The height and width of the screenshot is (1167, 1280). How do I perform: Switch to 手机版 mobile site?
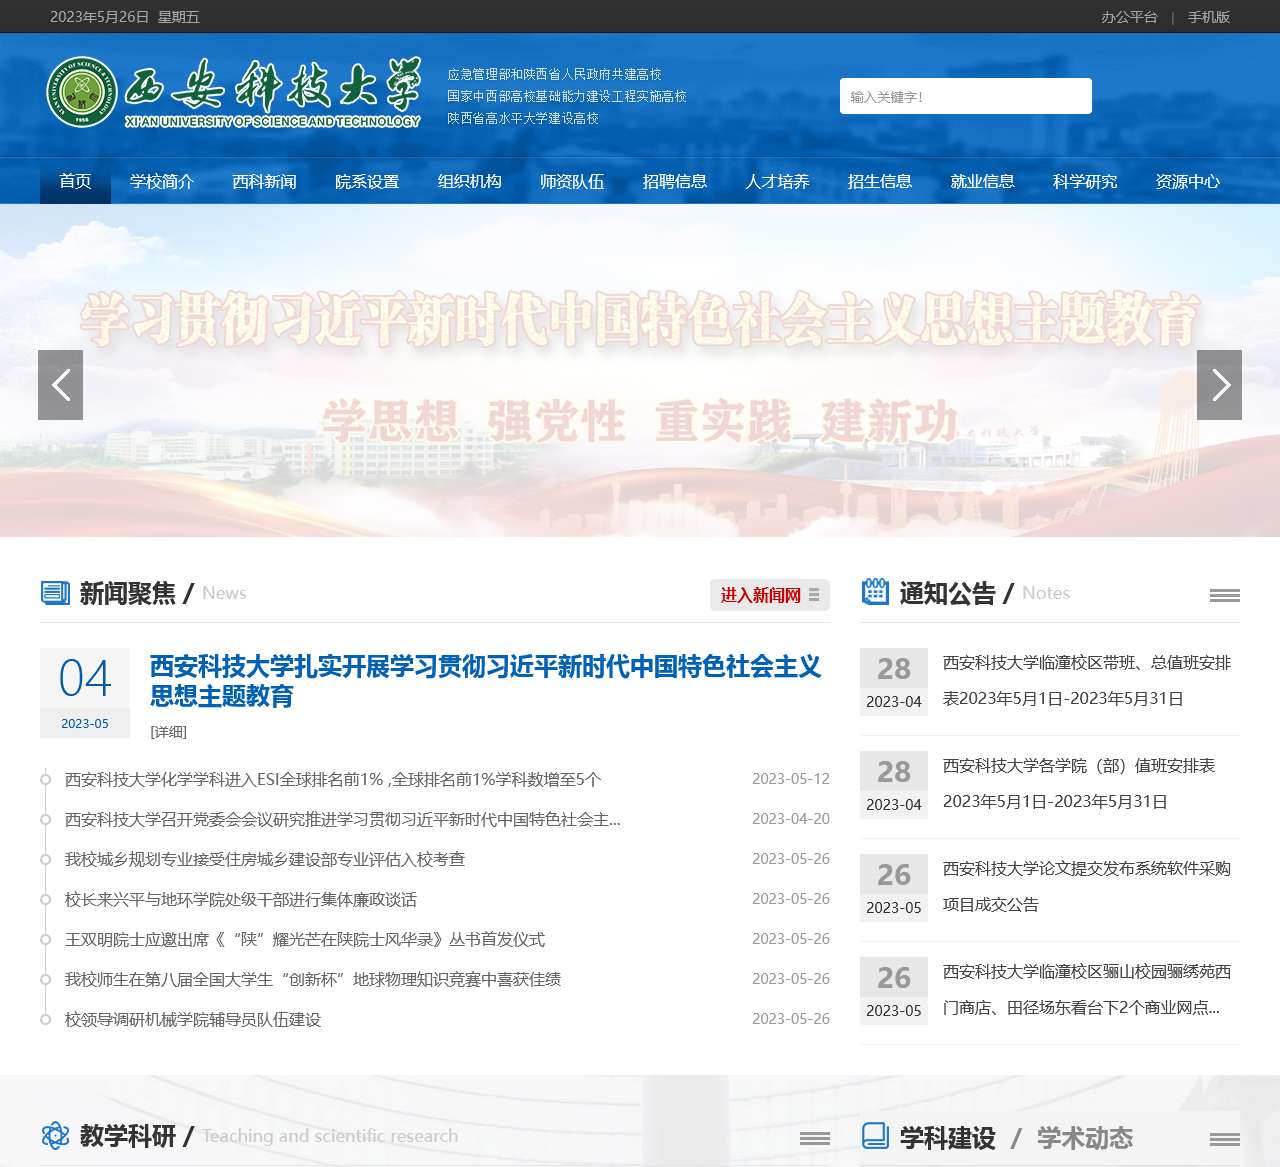click(1208, 17)
